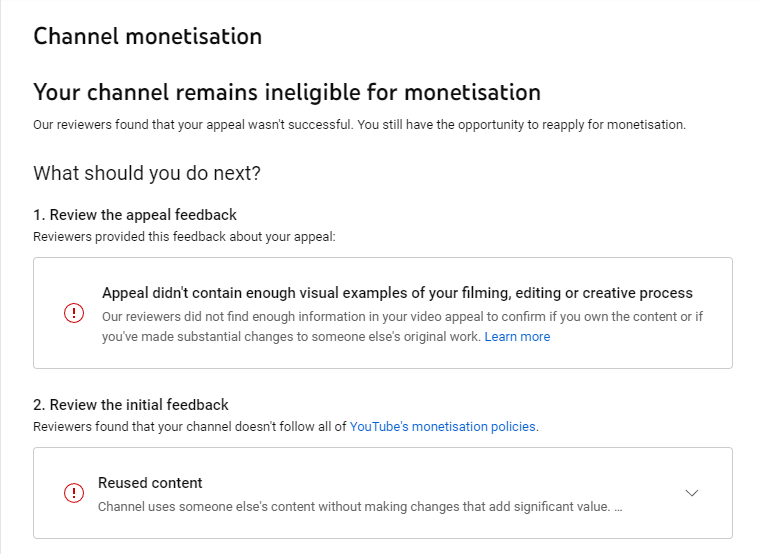Click the appeal wasn't successful message
Screen dimensions: 760x554
tap(359, 125)
